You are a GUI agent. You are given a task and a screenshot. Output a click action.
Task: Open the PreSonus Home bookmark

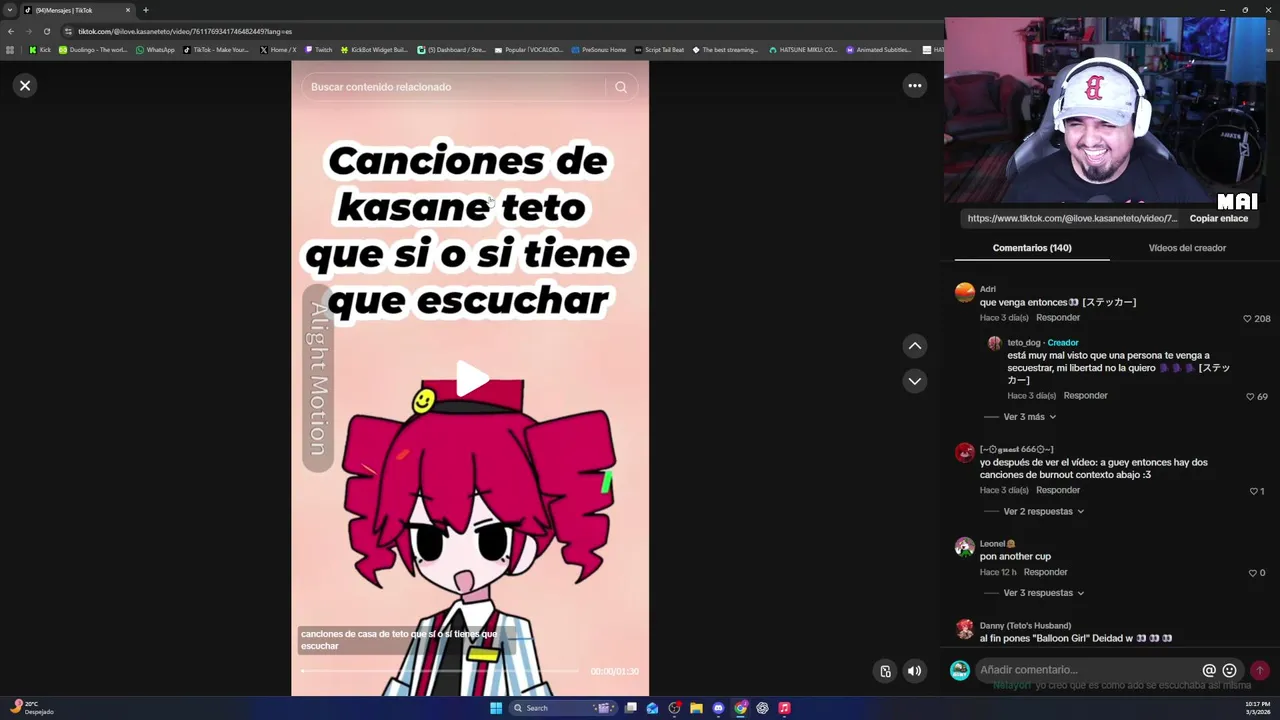coord(599,50)
